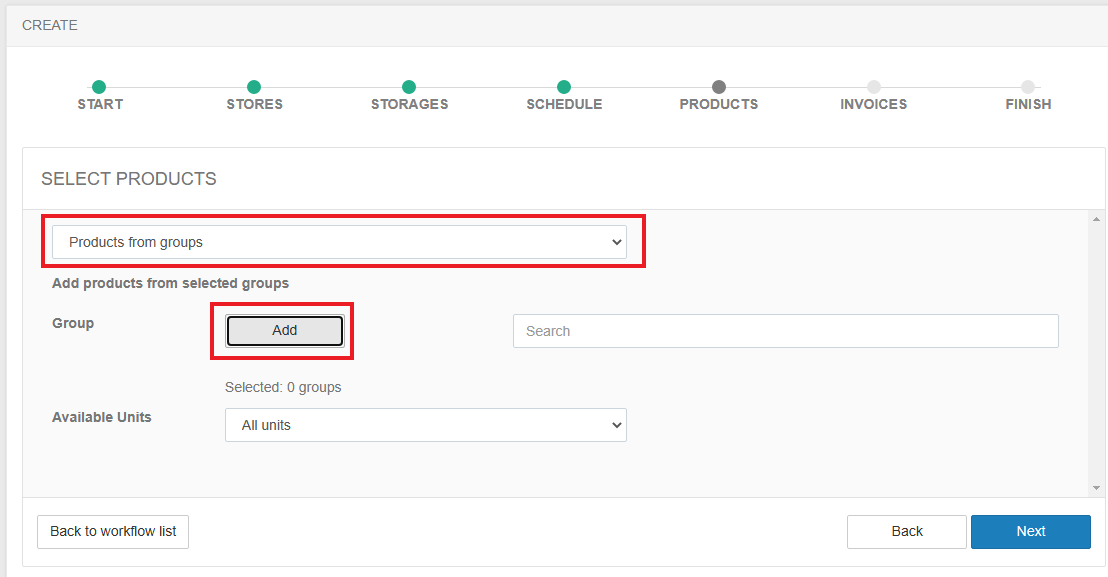Click the green SCHEDULE step dot
Screen dimensions: 1108x577
pyautogui.click(x=564, y=87)
